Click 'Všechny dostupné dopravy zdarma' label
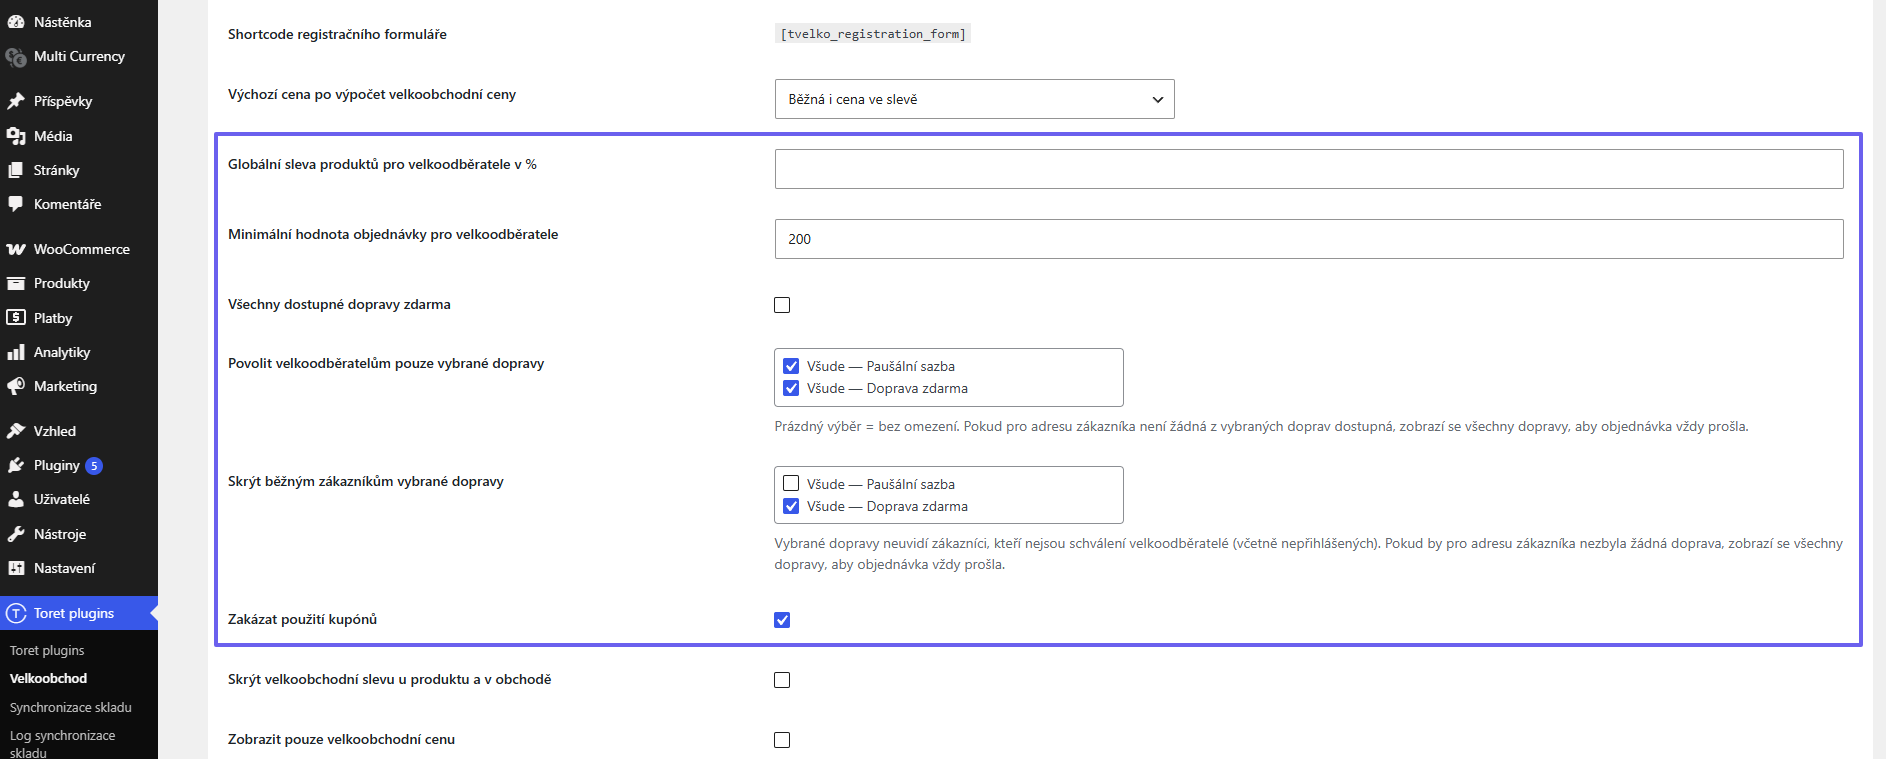 pos(339,304)
